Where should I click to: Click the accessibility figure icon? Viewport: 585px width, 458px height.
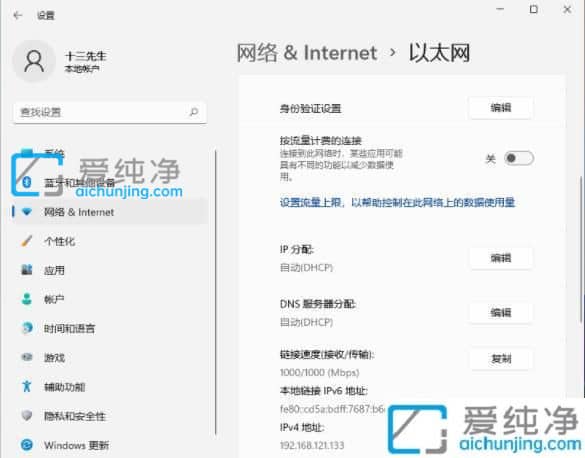click(26, 386)
